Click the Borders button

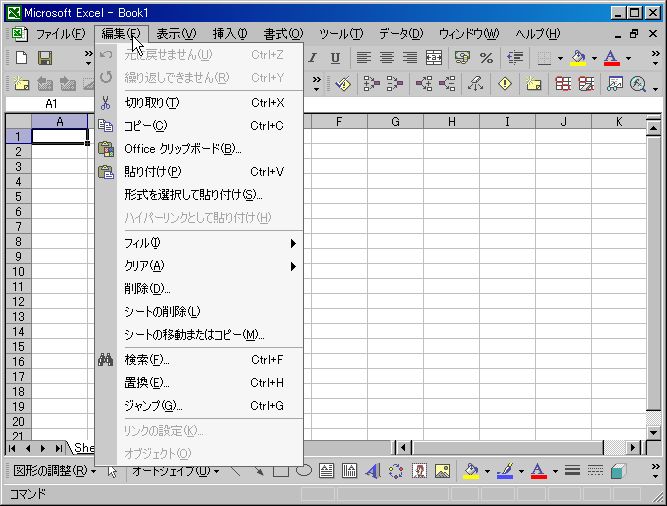pos(544,58)
